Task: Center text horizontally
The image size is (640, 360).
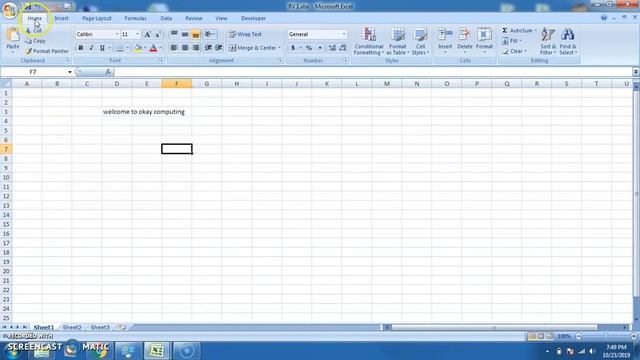Action: (x=185, y=48)
